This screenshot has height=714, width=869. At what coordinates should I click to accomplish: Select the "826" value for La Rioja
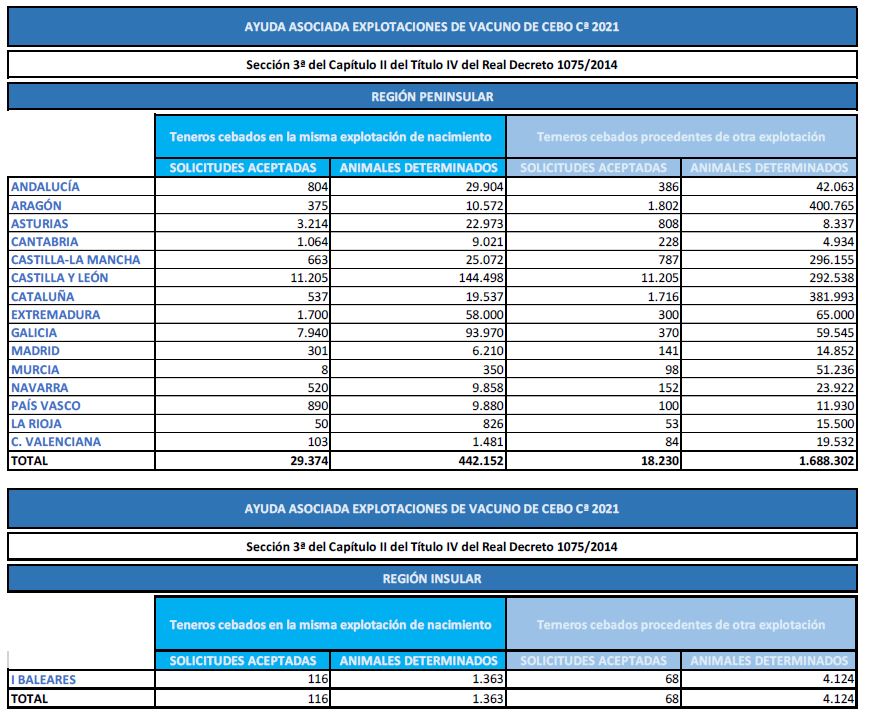click(493, 424)
